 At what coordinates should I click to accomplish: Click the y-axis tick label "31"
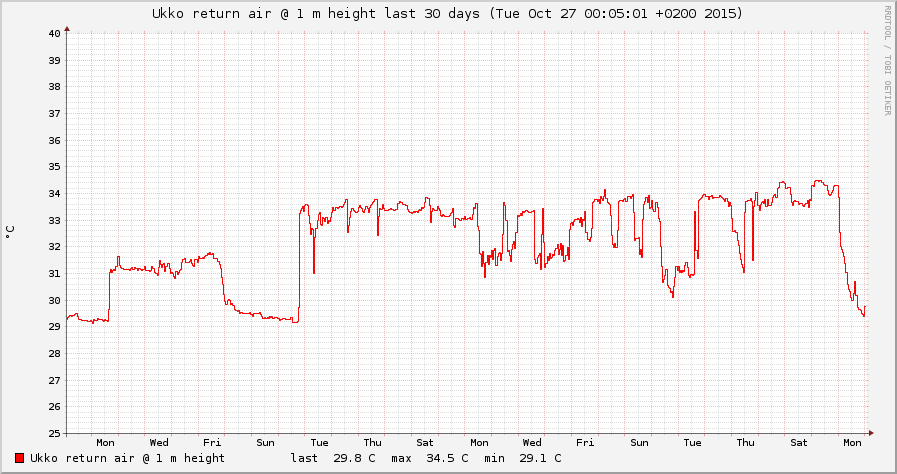pos(54,274)
